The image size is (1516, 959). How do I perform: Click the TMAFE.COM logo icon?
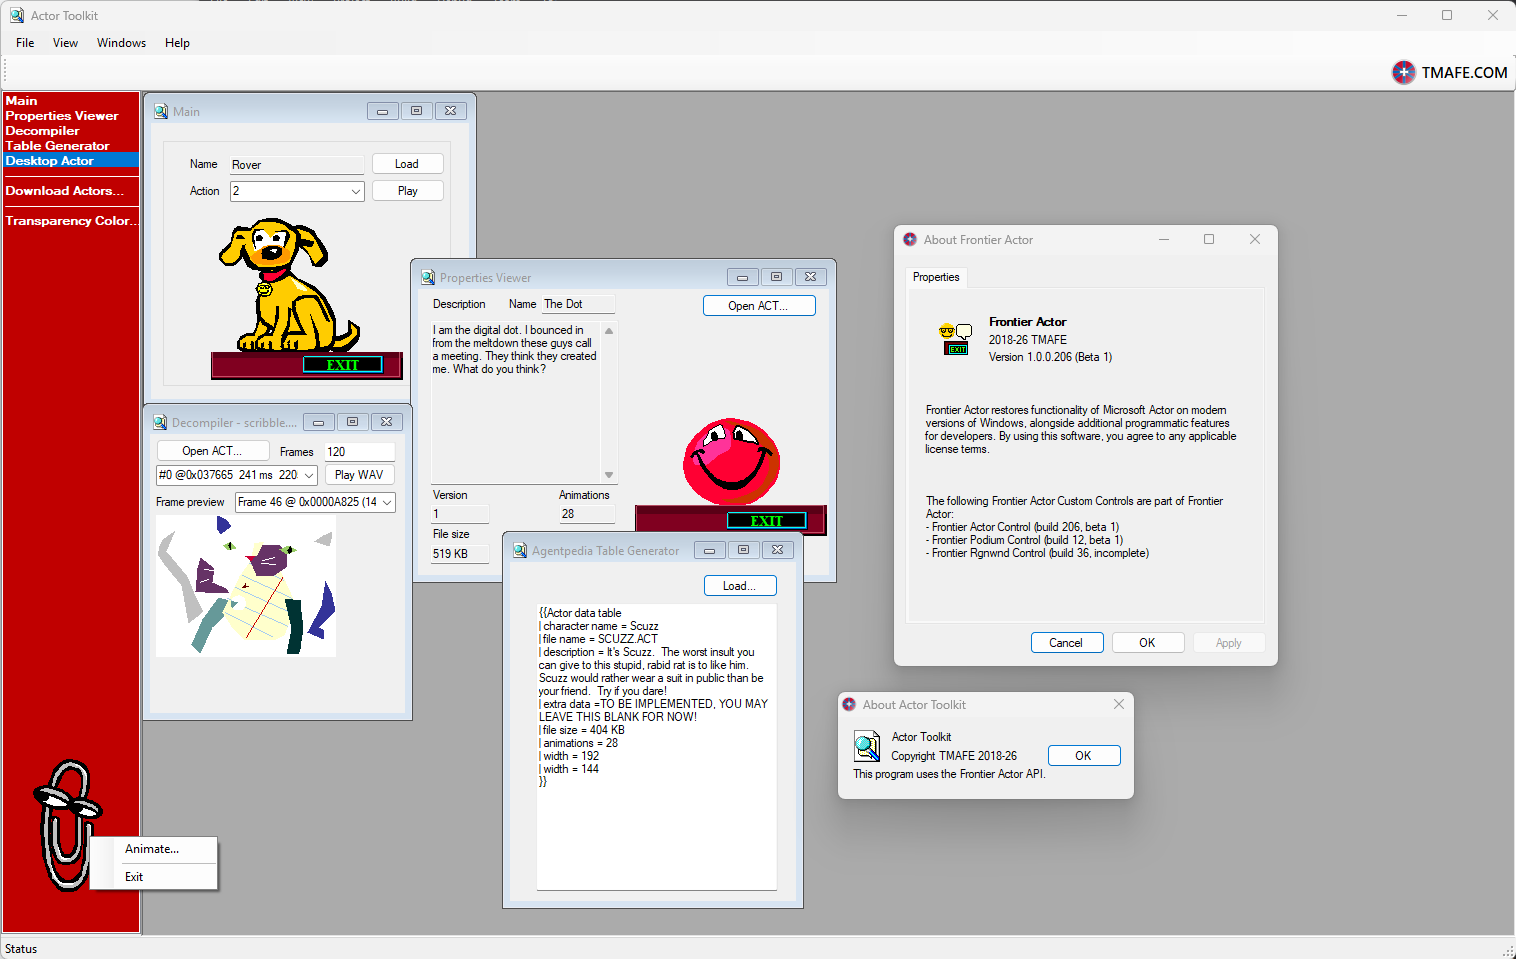1404,72
